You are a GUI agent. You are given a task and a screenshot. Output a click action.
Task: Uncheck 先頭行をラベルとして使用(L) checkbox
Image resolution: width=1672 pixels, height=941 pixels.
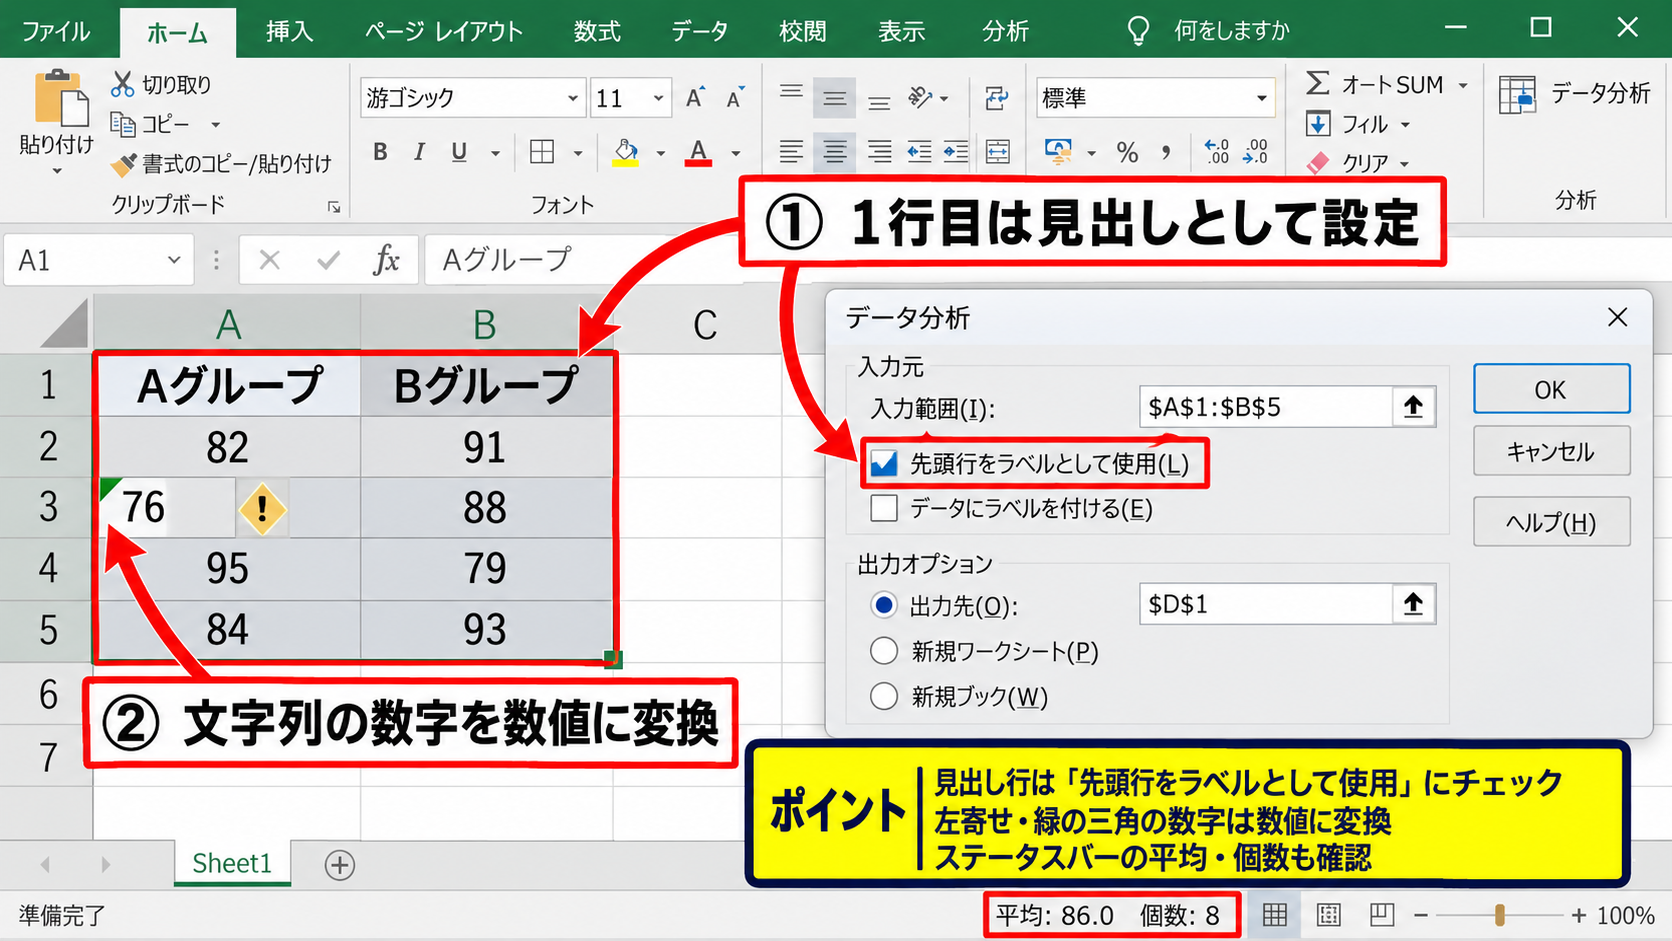tap(884, 464)
